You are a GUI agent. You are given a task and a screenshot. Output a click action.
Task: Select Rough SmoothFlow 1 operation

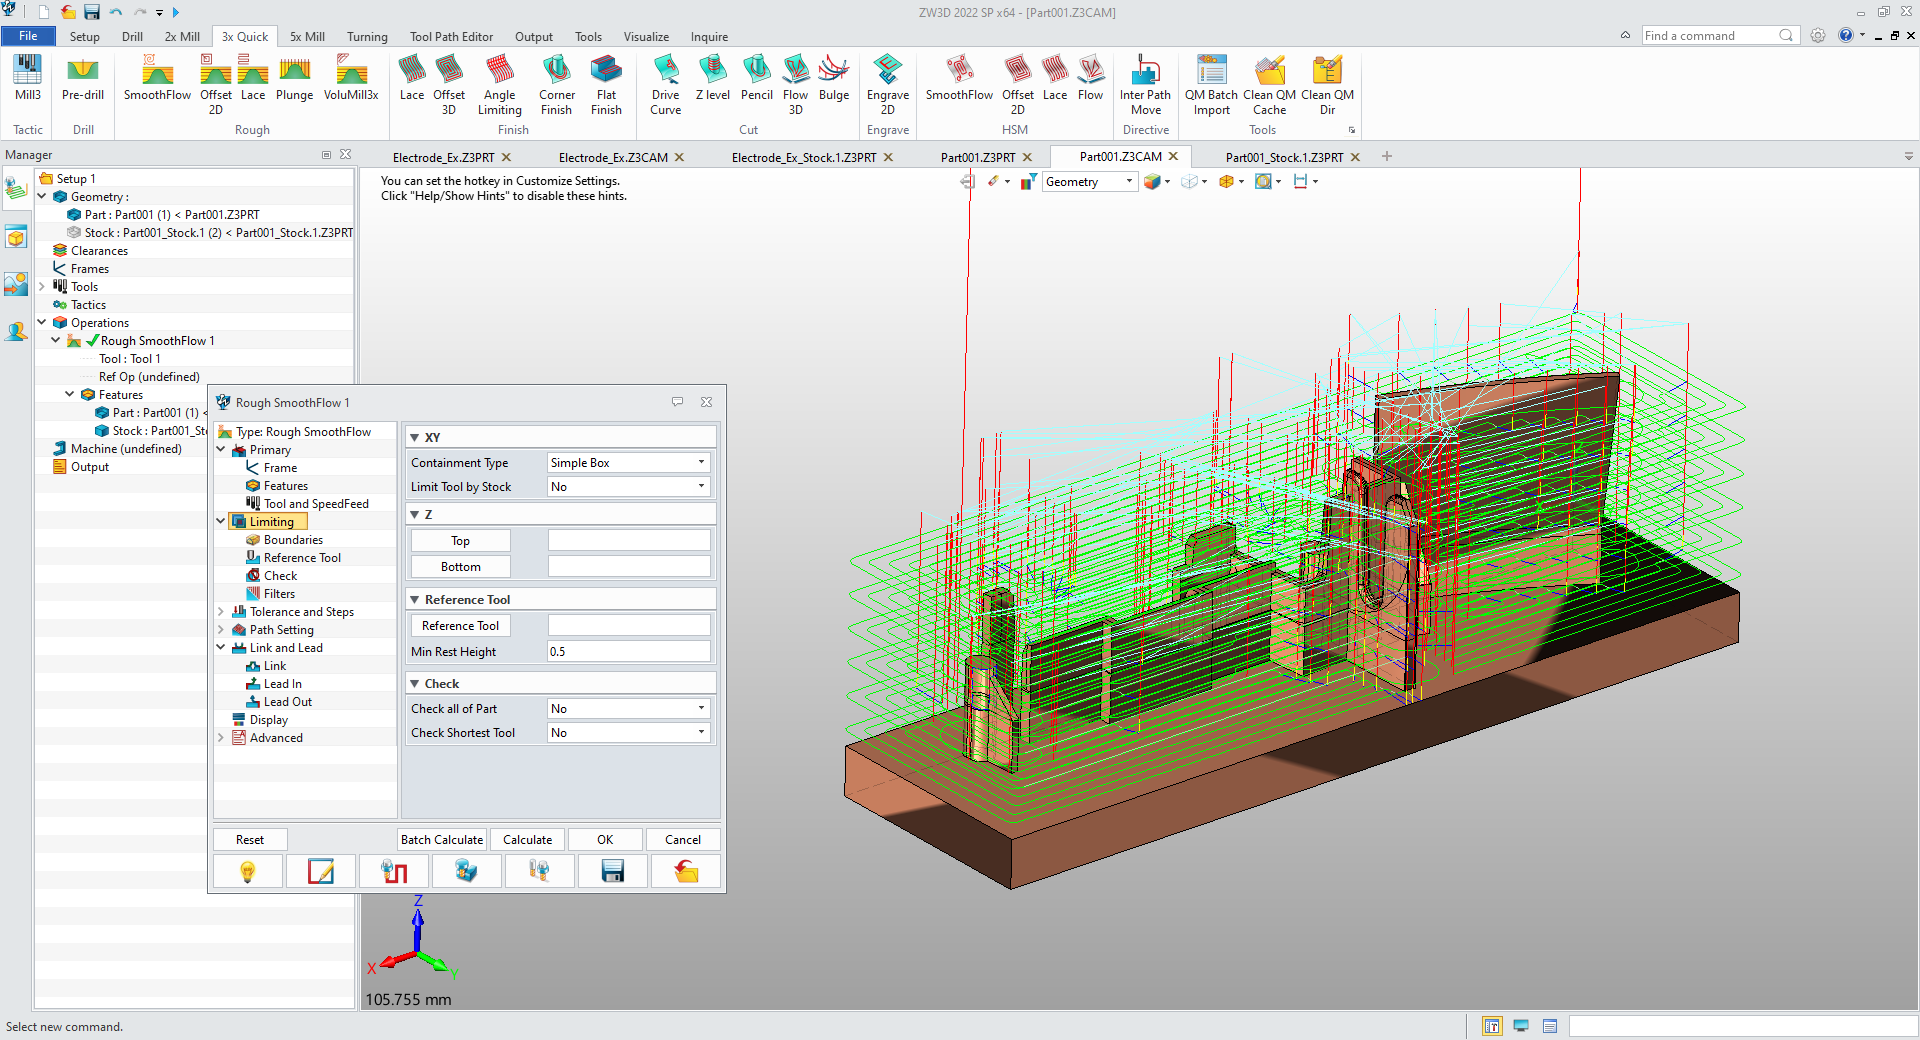point(157,341)
